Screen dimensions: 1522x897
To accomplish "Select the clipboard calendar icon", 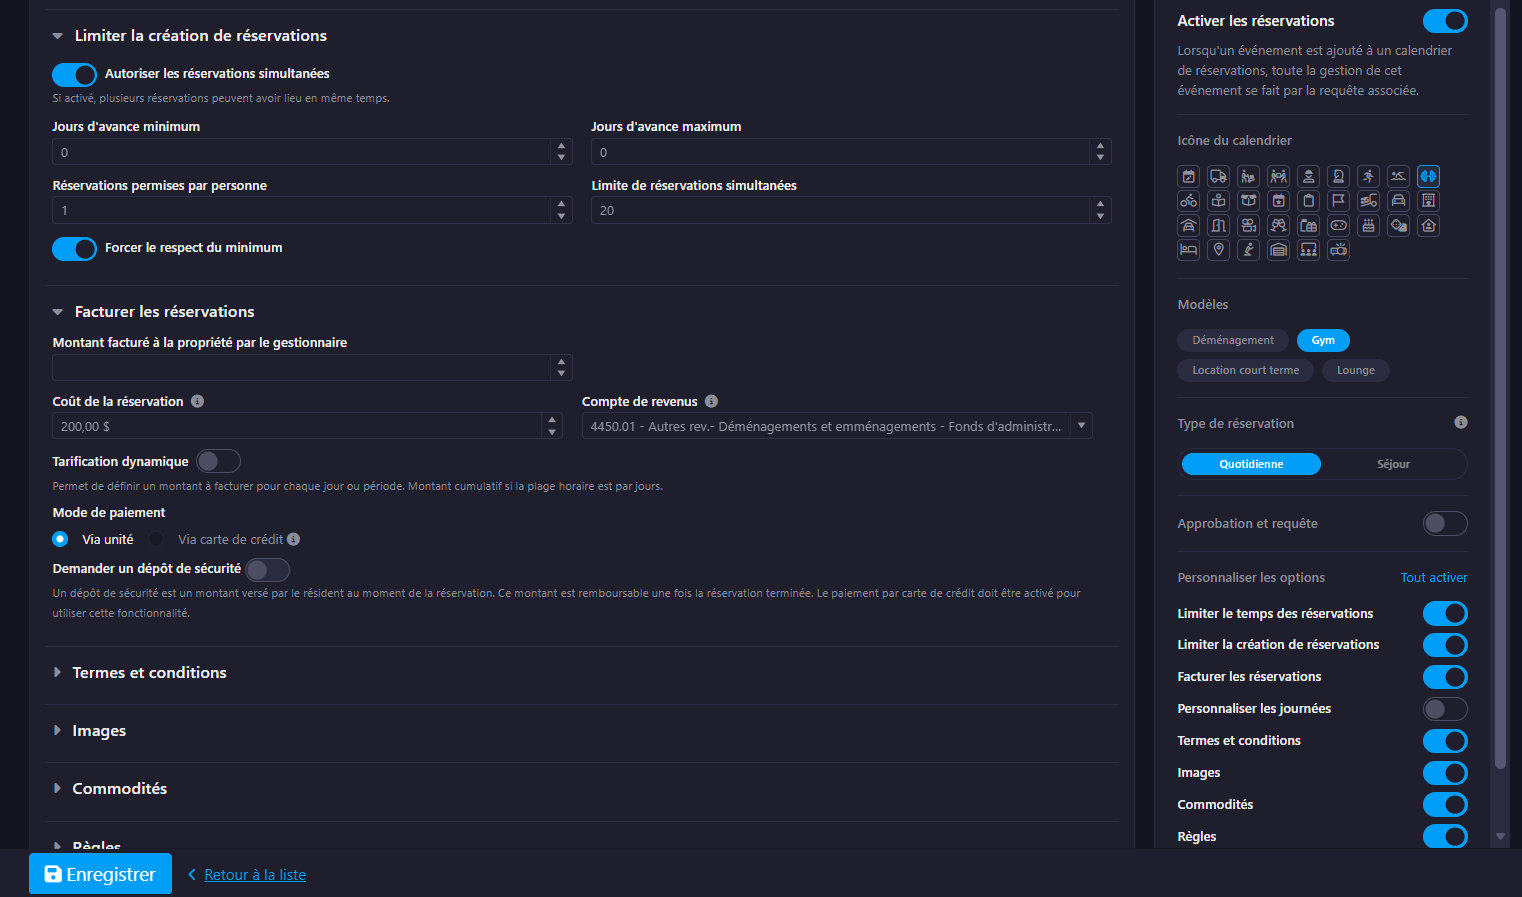I will [x=1308, y=201].
